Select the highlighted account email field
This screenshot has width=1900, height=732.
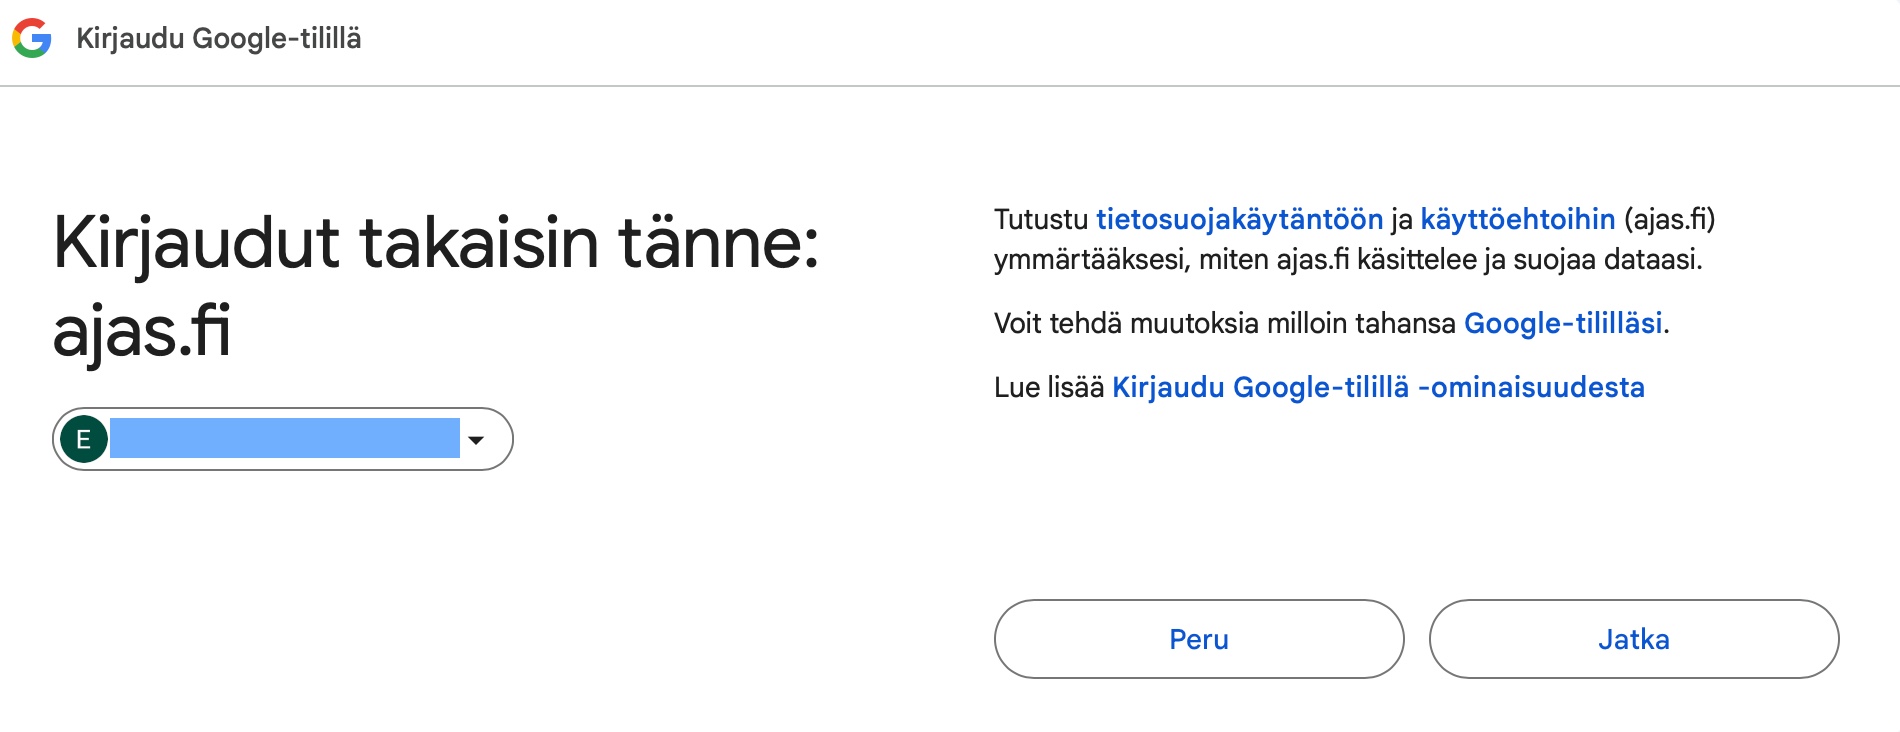(284, 439)
